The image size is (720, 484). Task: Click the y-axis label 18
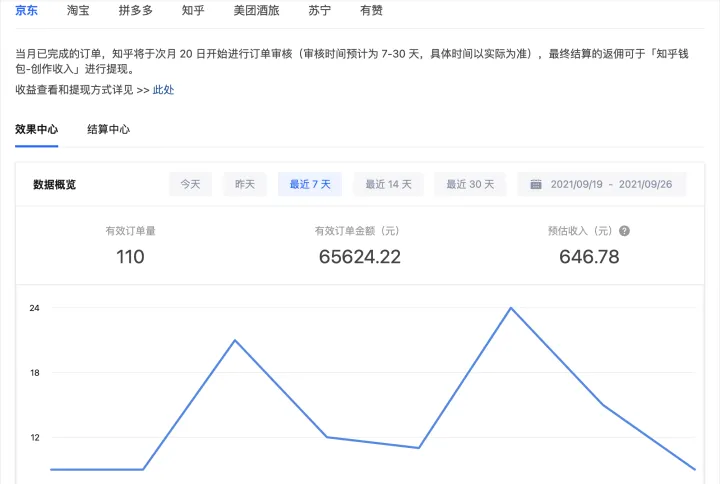35,373
